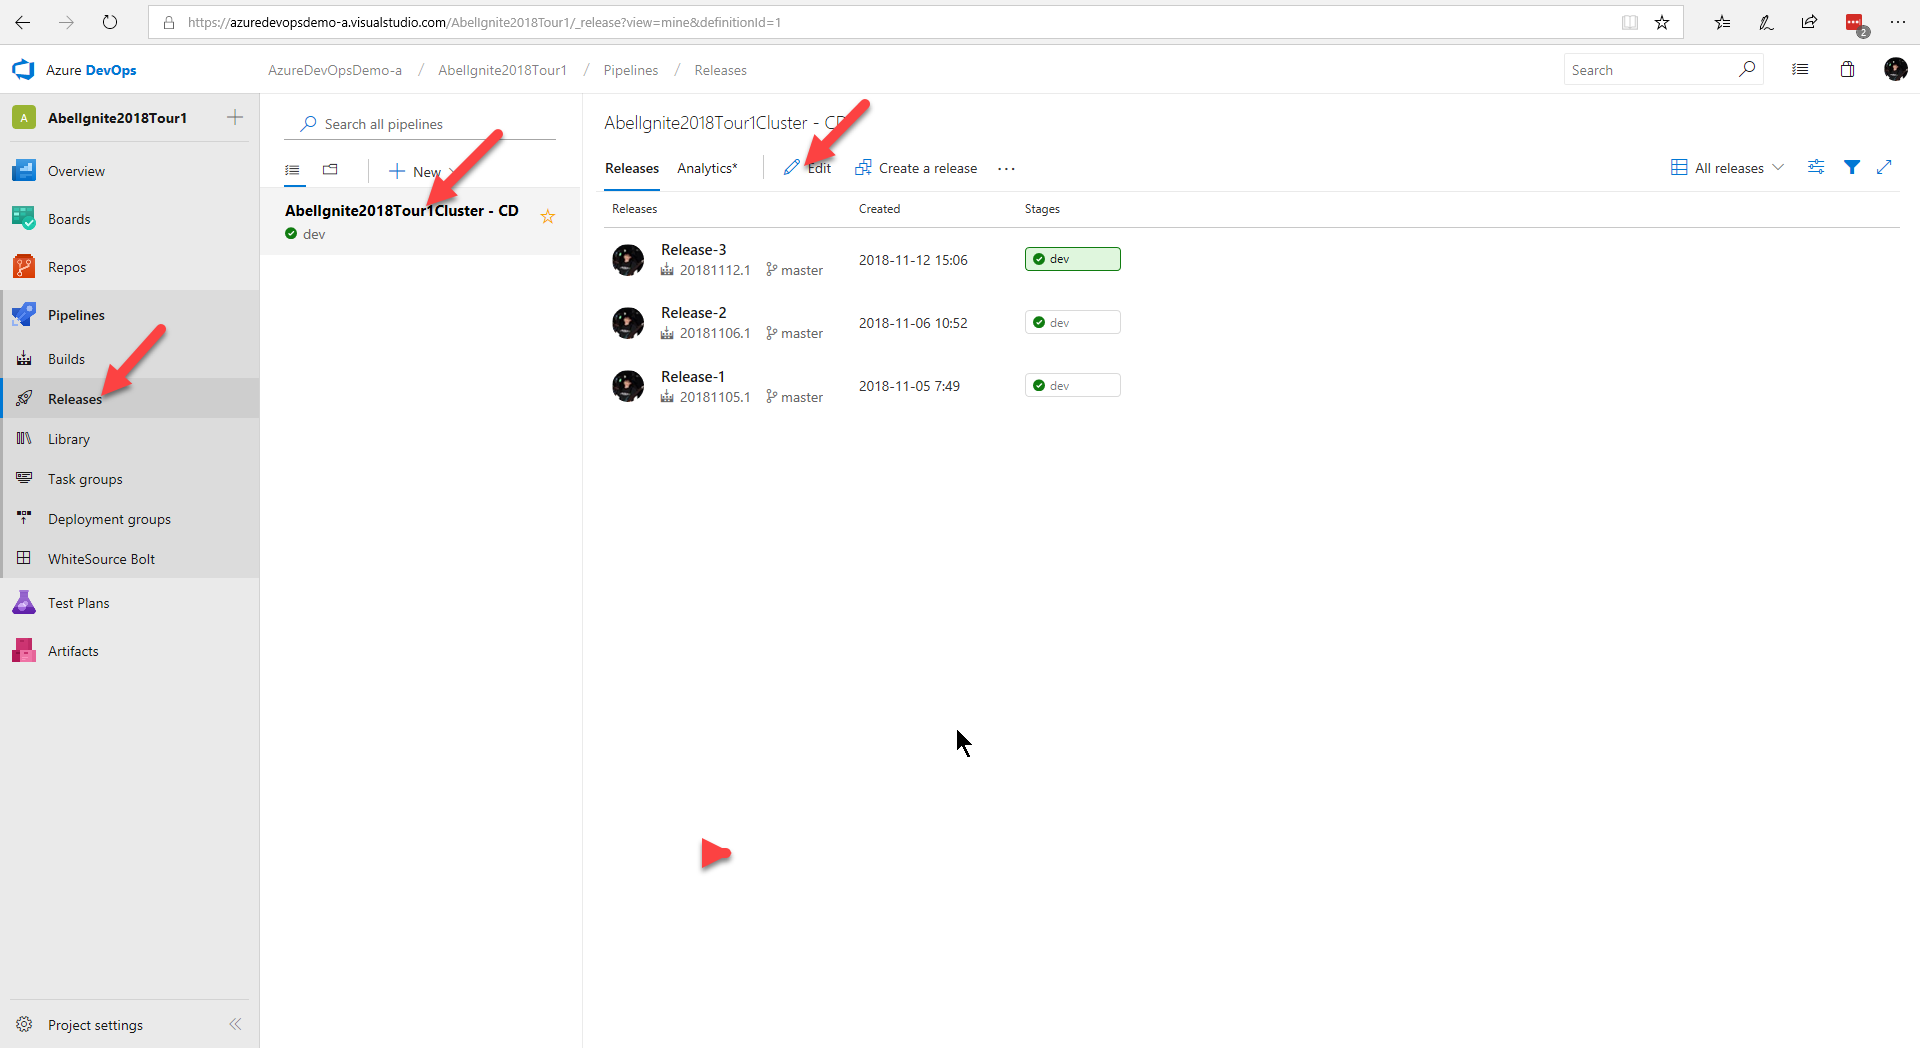Click Pipelines breadcrumb
Viewport: 1920px width, 1048px height.
tap(631, 70)
